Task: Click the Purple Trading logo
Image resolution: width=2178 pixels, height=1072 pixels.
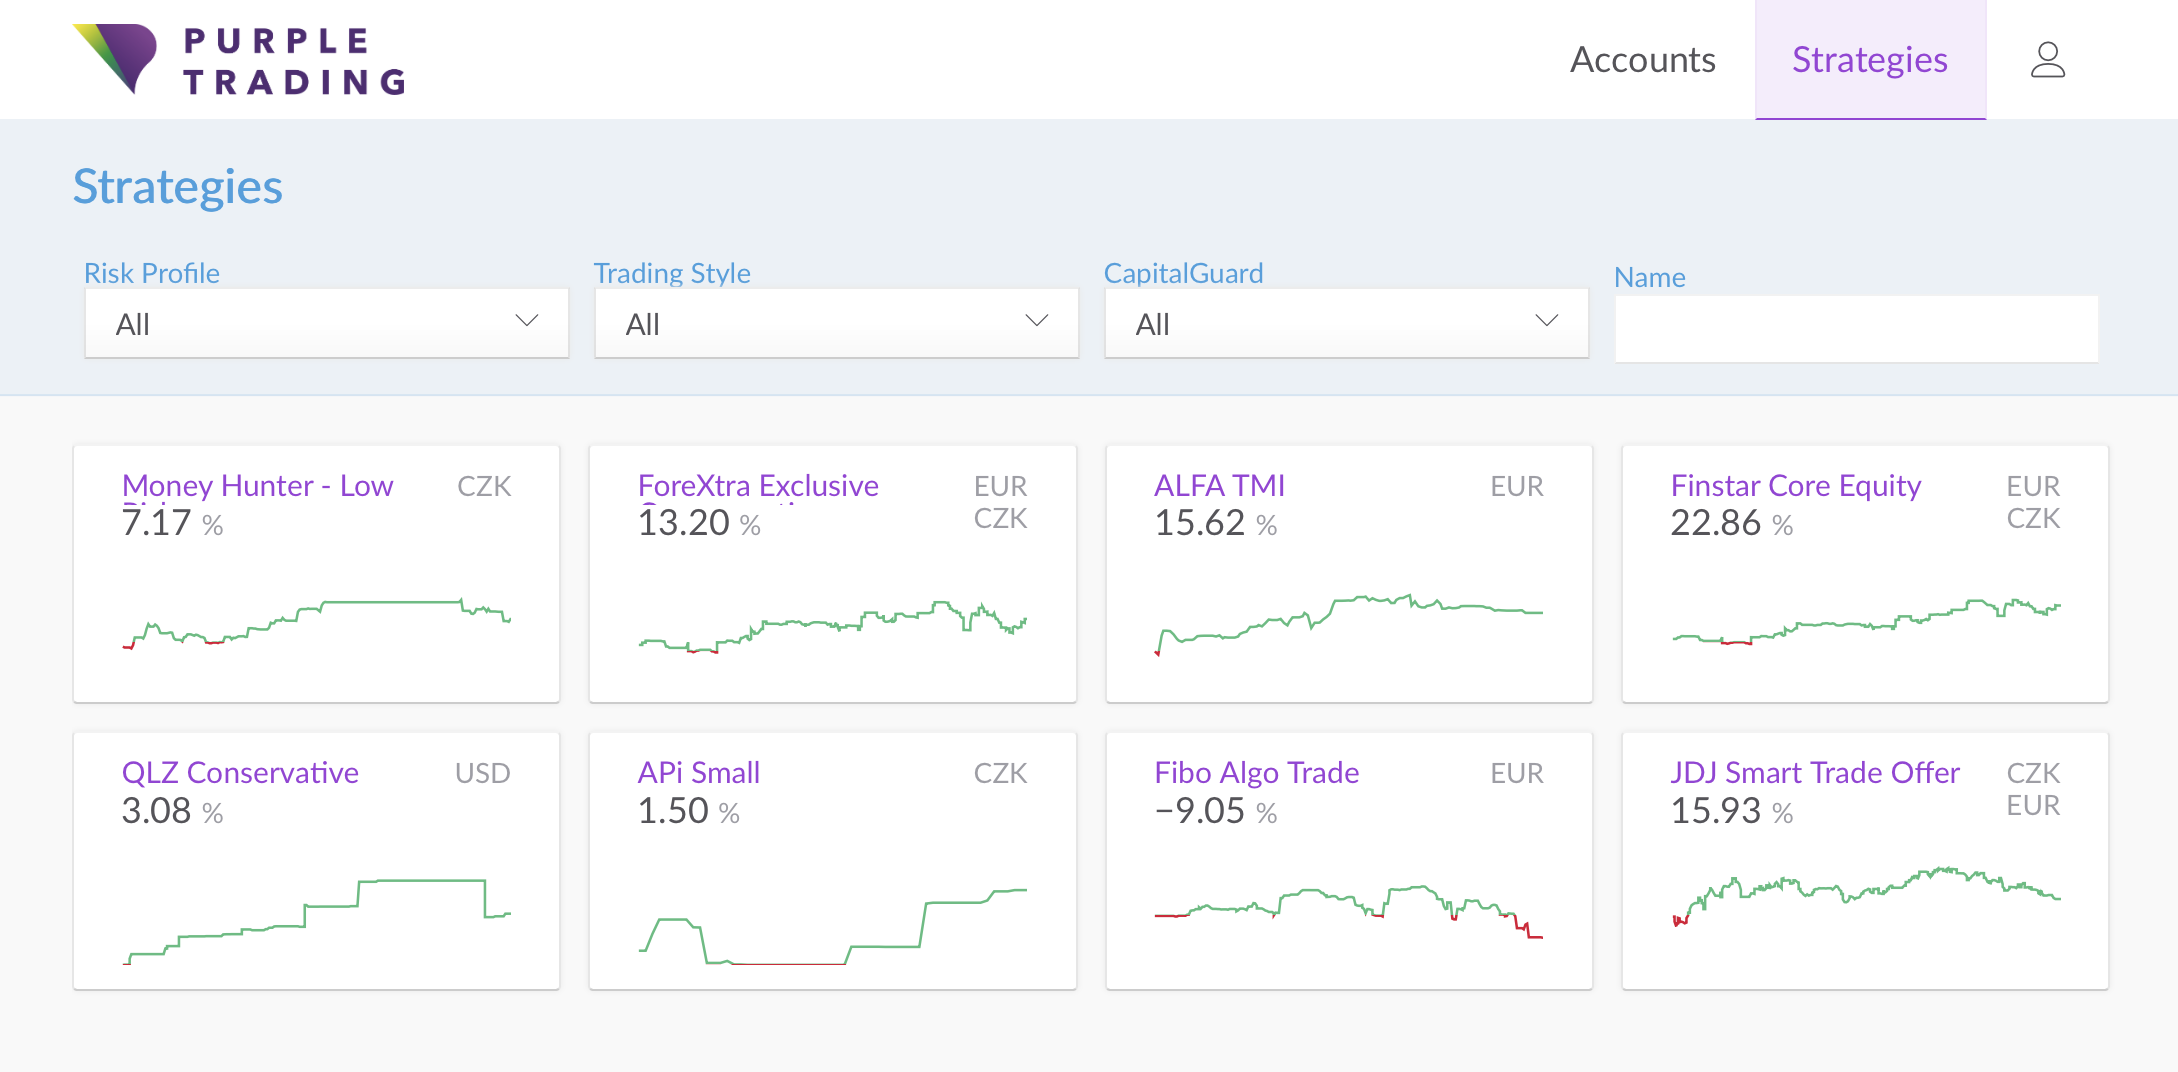Action: [240, 60]
